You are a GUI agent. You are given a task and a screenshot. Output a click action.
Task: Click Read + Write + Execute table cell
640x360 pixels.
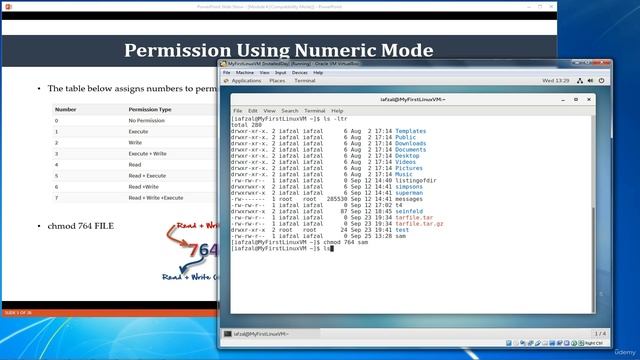(156, 198)
